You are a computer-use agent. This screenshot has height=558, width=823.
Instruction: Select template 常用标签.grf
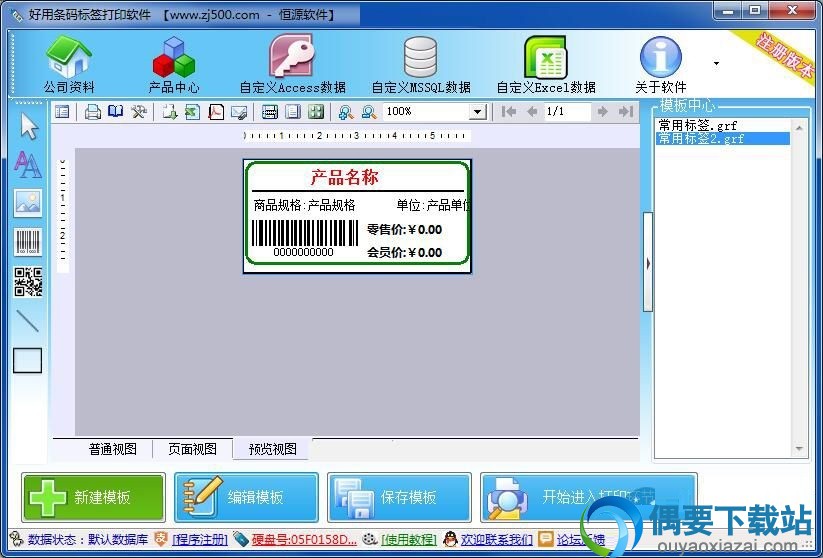[723, 125]
